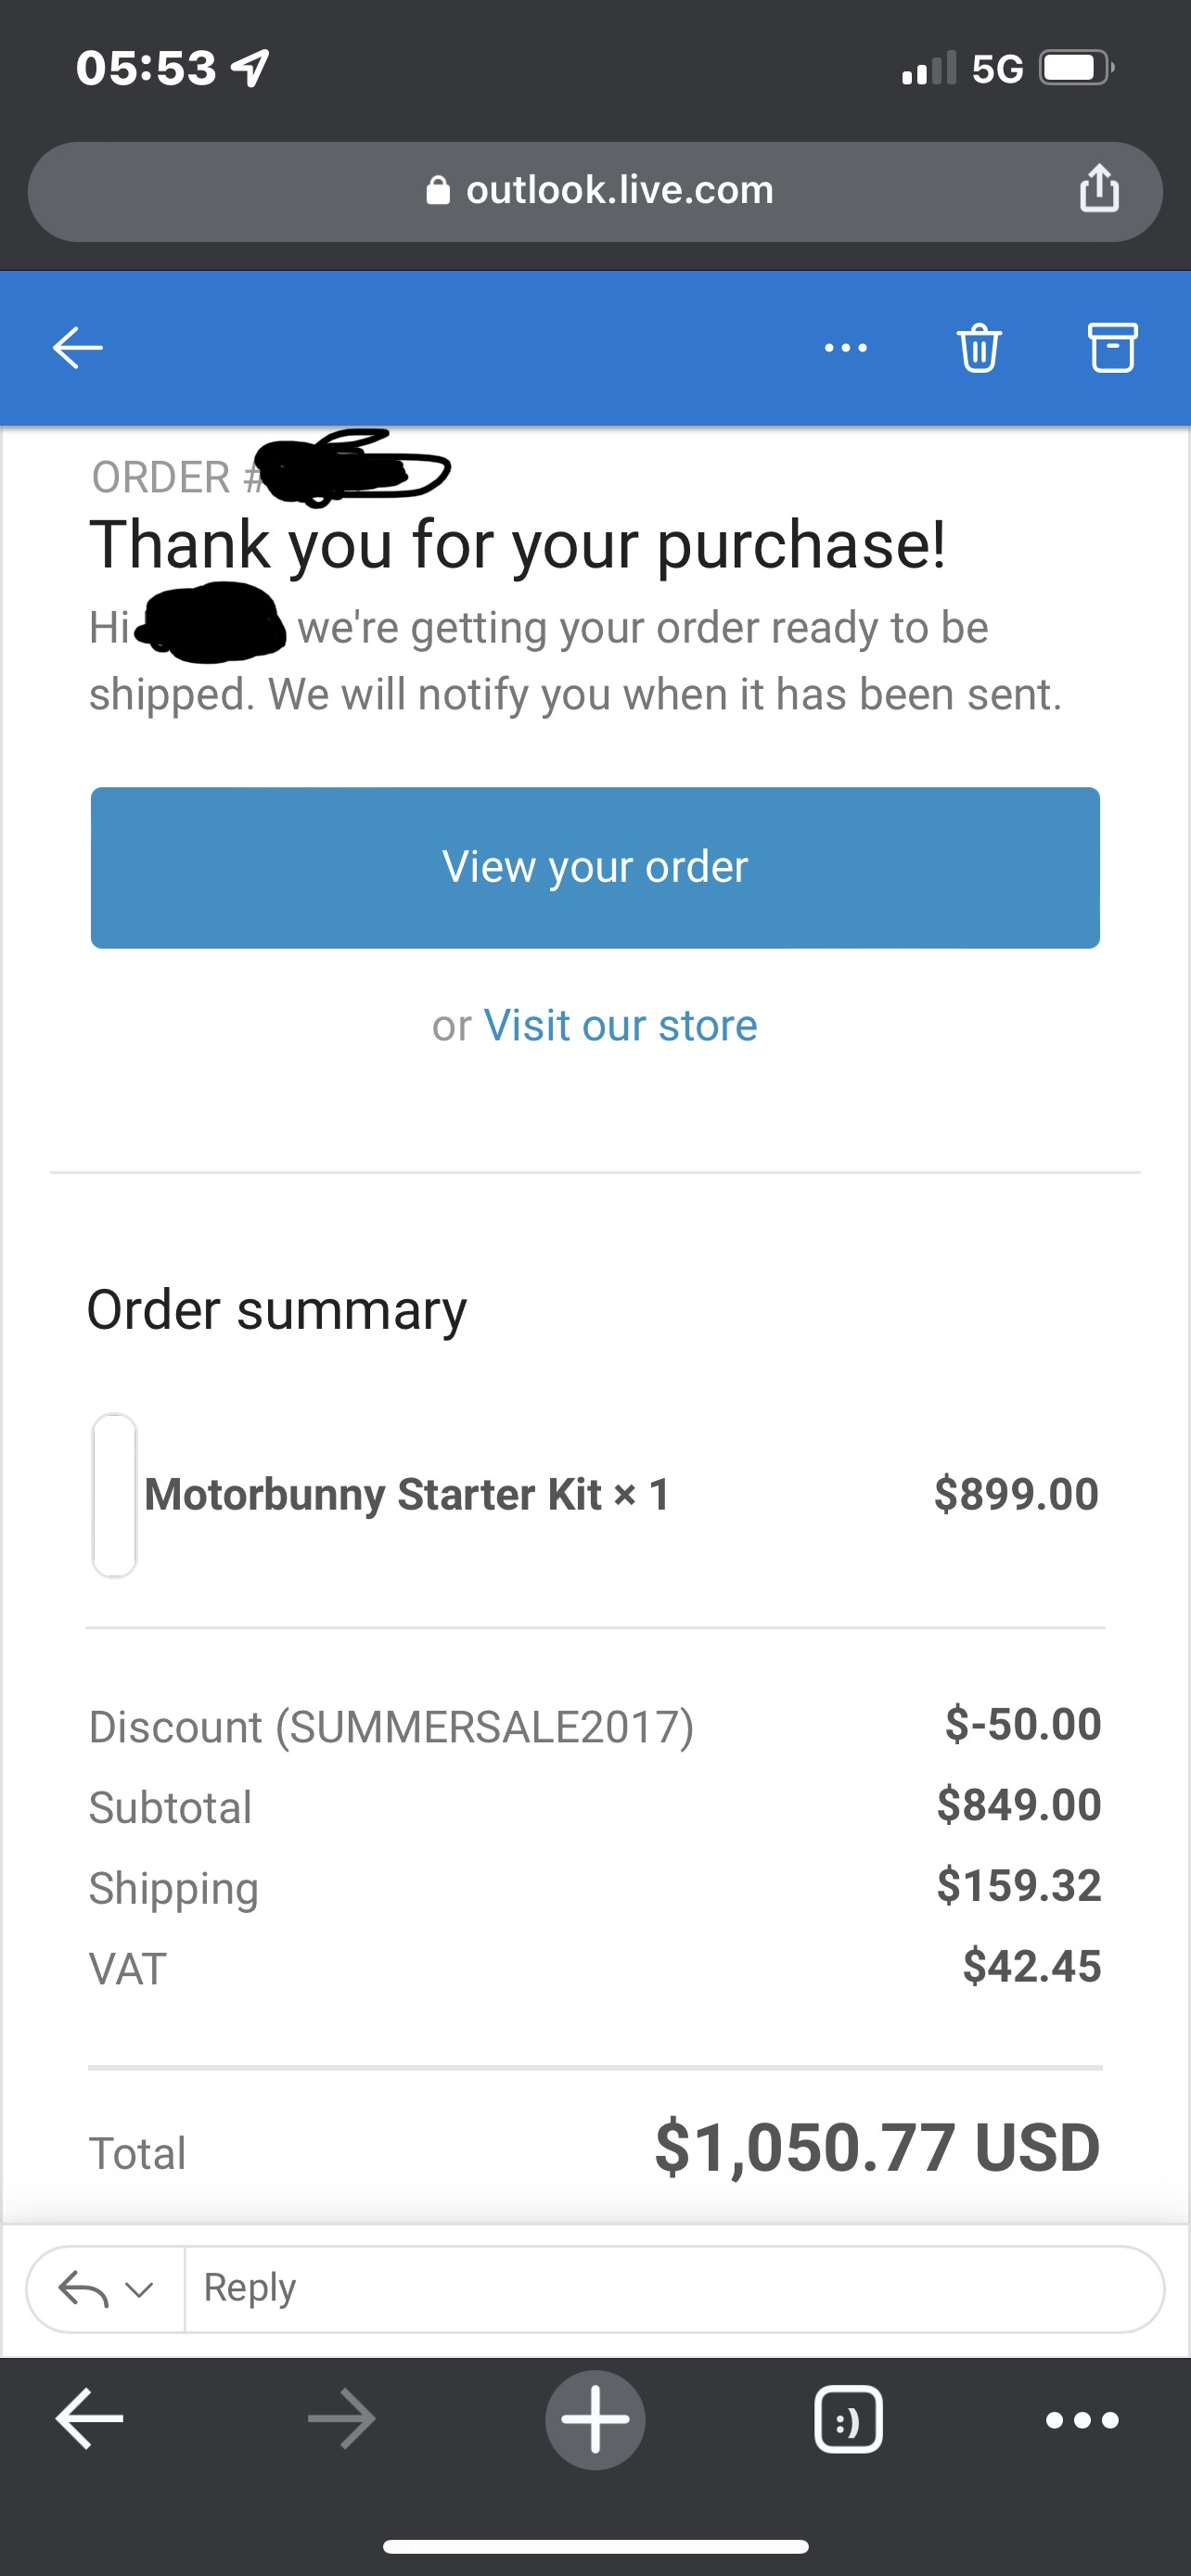Open the three-dot more actions menu
The height and width of the screenshot is (2576, 1191).
pyautogui.click(x=845, y=348)
